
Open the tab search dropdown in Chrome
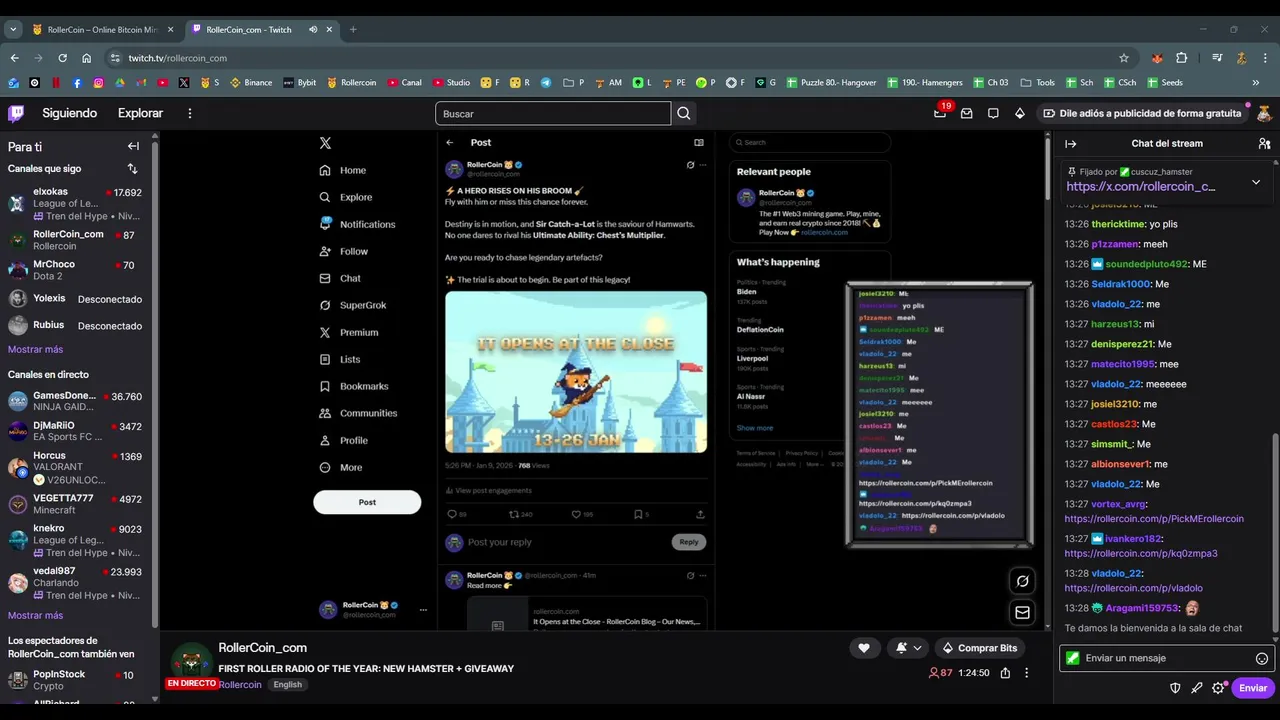(x=13, y=29)
